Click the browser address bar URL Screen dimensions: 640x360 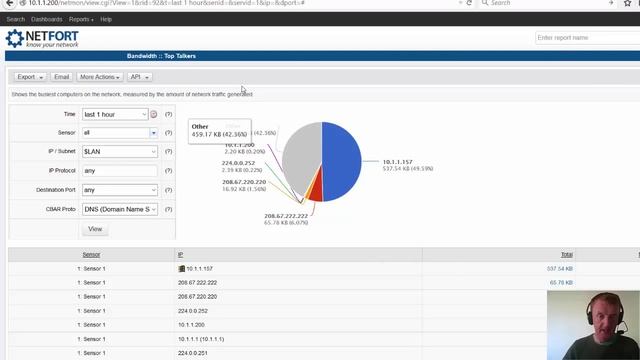coord(167,3)
